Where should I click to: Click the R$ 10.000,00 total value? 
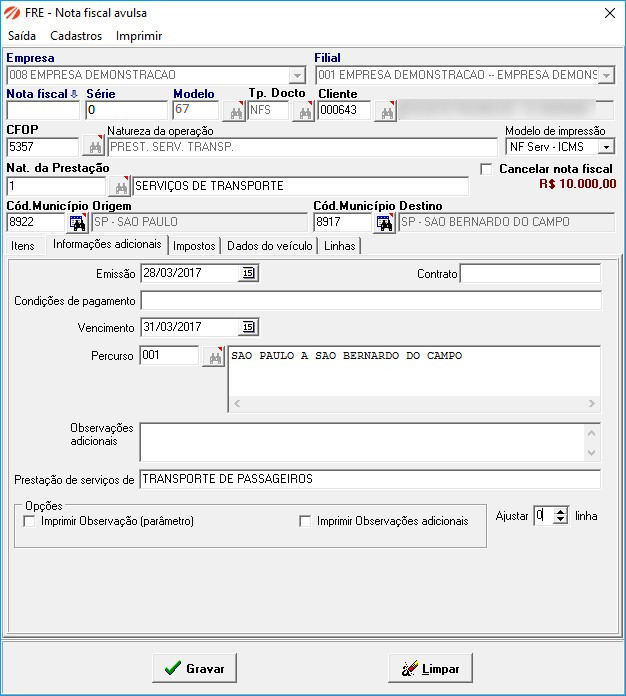[x=578, y=184]
